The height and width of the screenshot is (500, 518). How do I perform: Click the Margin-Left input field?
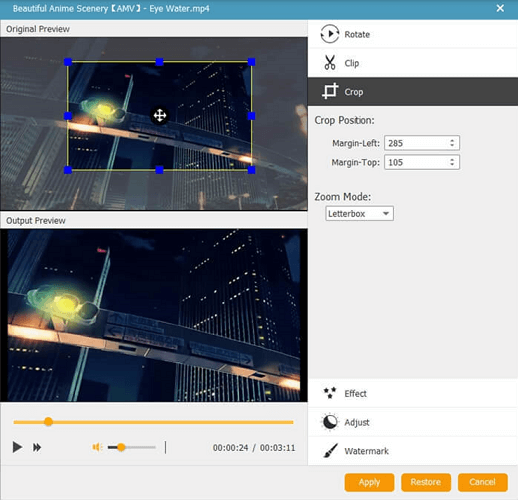(422, 143)
